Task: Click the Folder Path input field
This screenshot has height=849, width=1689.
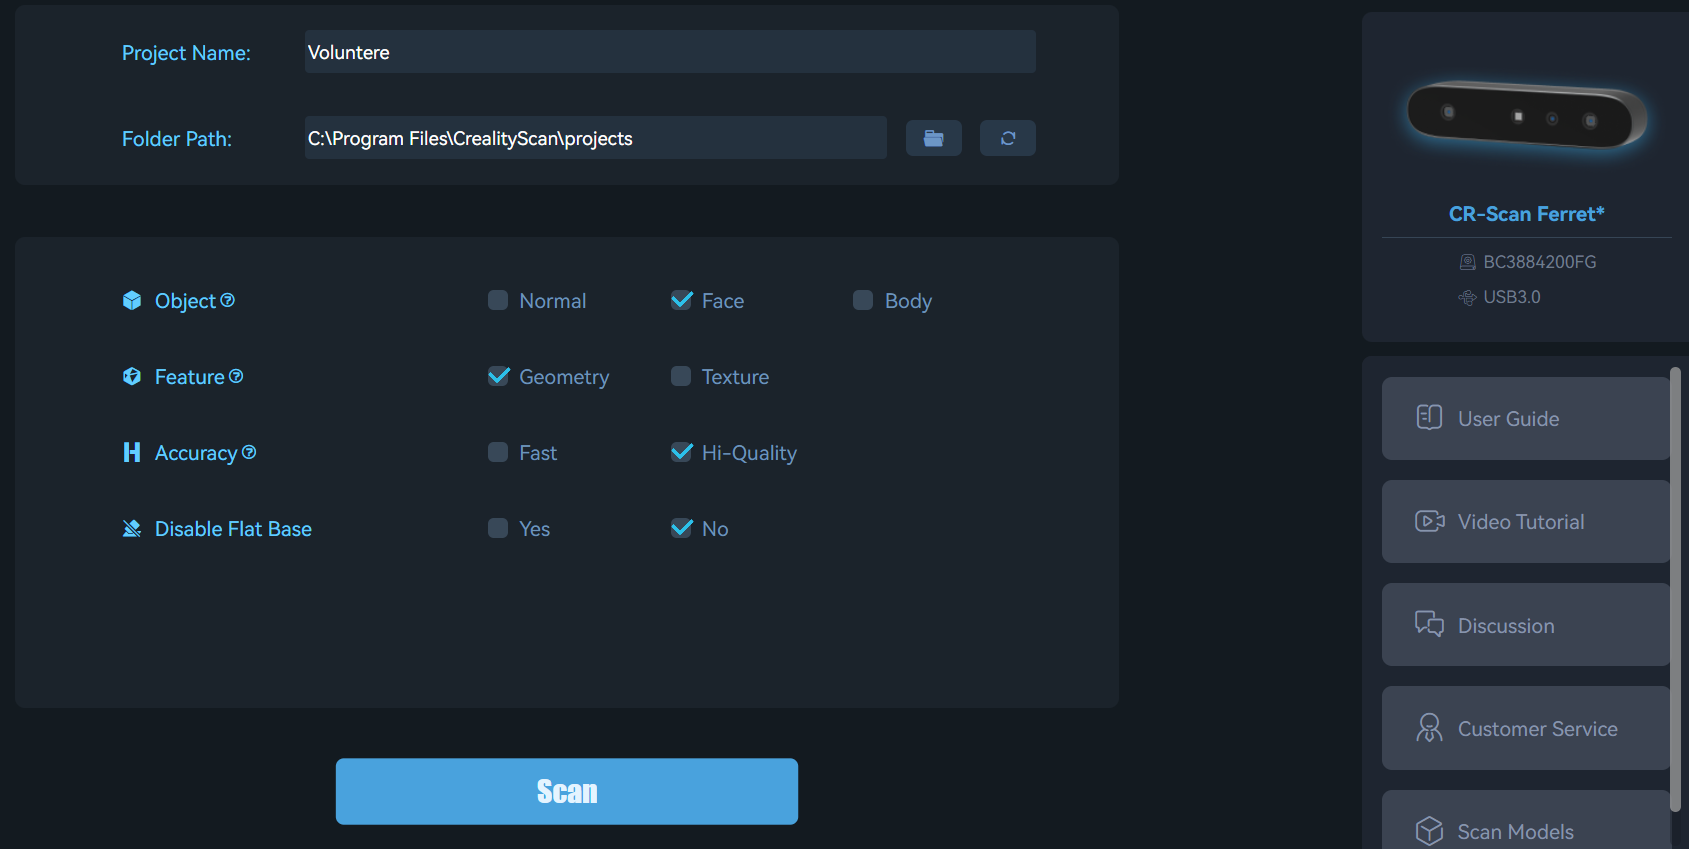Action: [596, 138]
